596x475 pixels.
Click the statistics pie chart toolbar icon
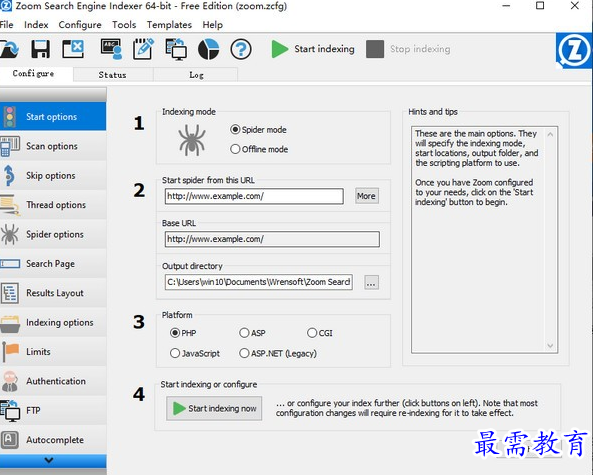[209, 49]
